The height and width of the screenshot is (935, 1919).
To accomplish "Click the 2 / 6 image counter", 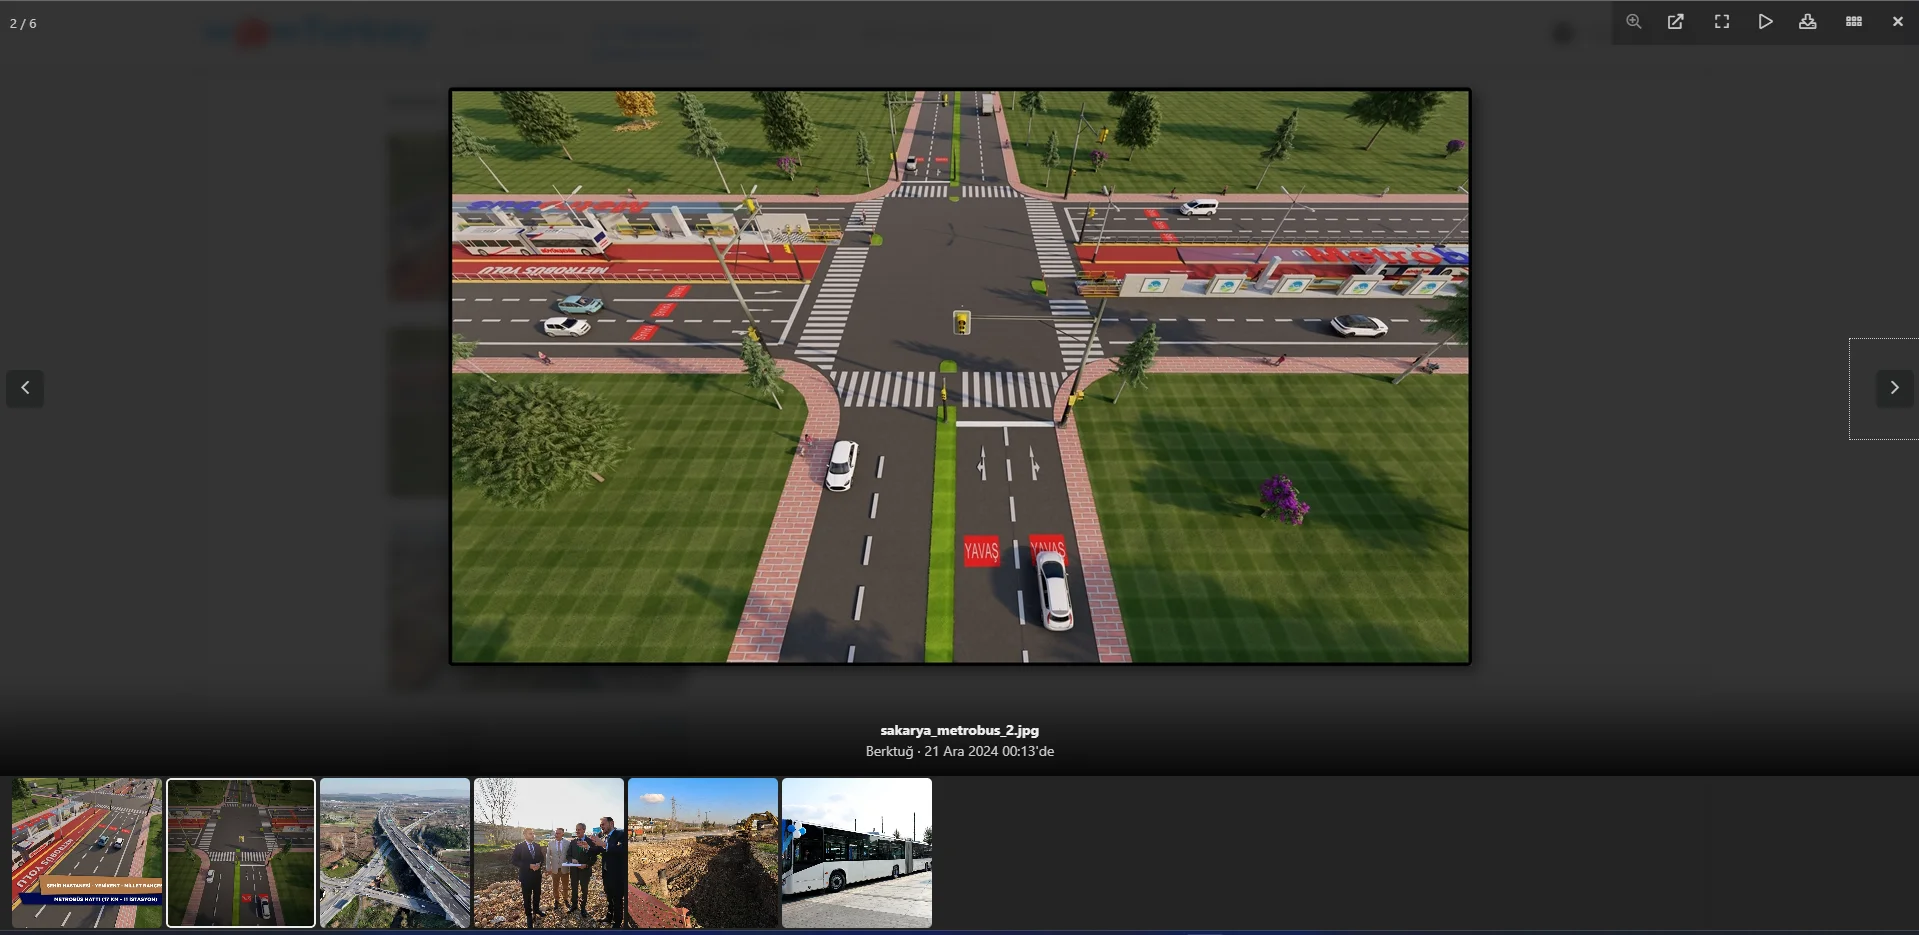I will point(23,23).
